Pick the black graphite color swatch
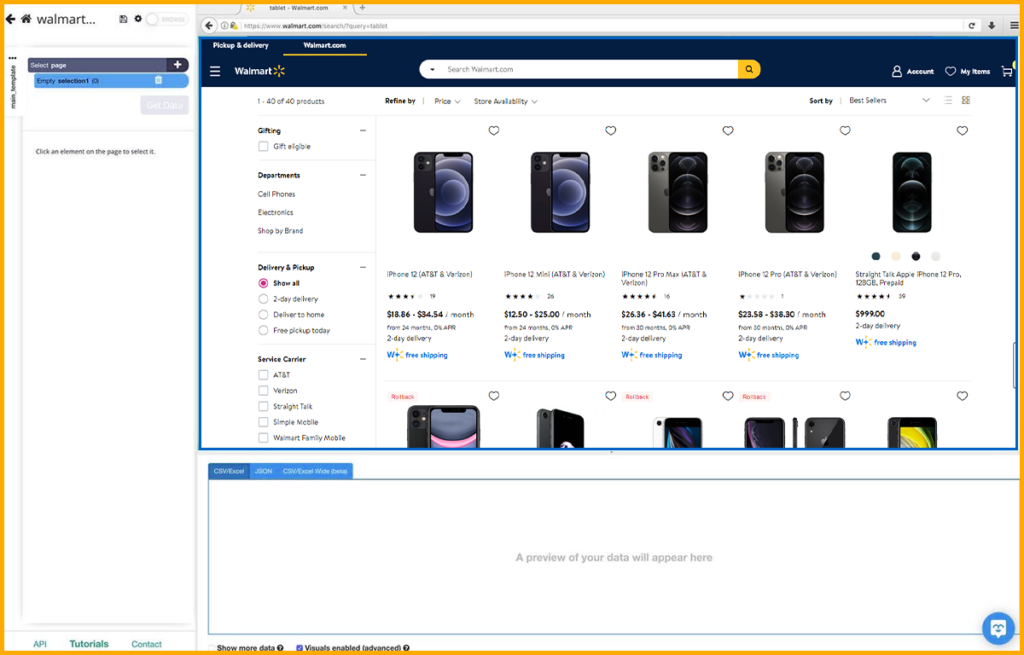The image size is (1024, 655). (x=916, y=257)
